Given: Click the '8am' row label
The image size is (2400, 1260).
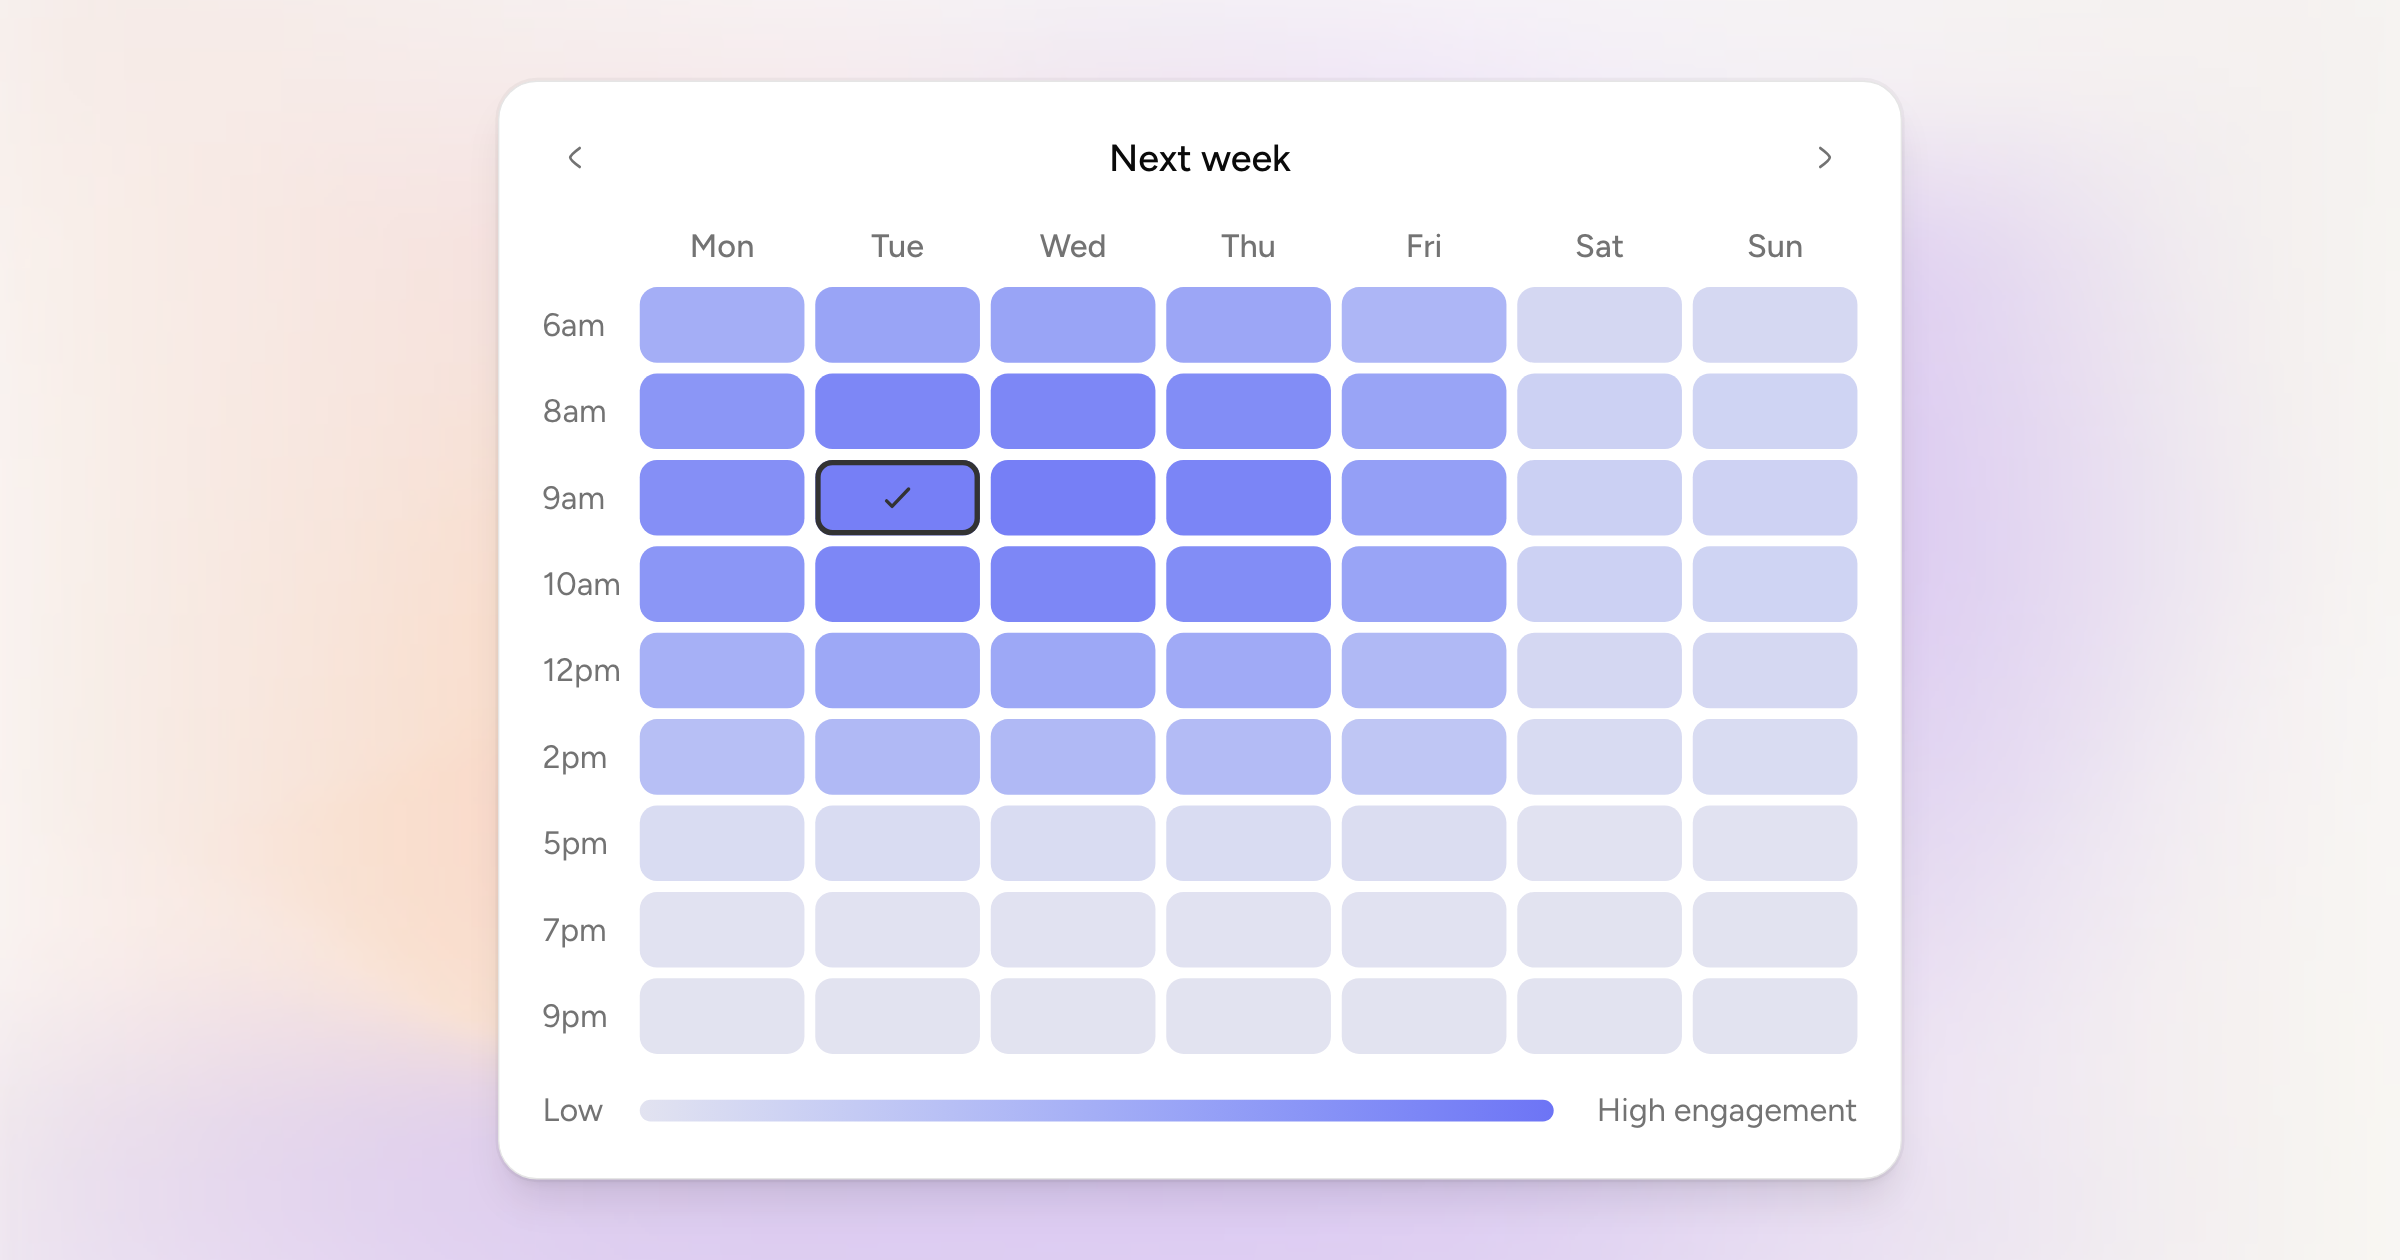Looking at the screenshot, I should click(574, 411).
